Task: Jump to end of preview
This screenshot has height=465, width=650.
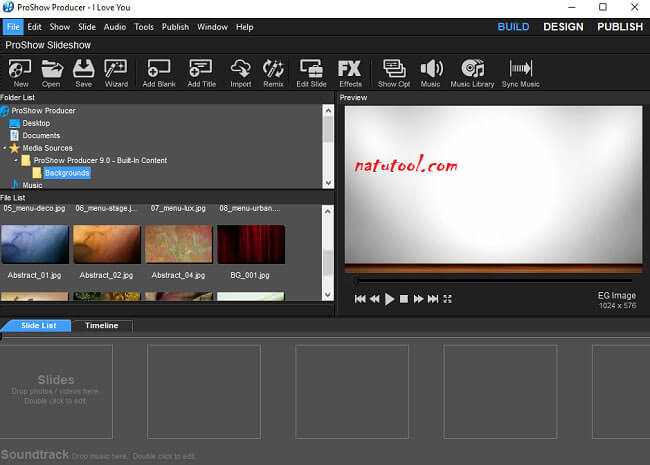Action: coord(433,299)
